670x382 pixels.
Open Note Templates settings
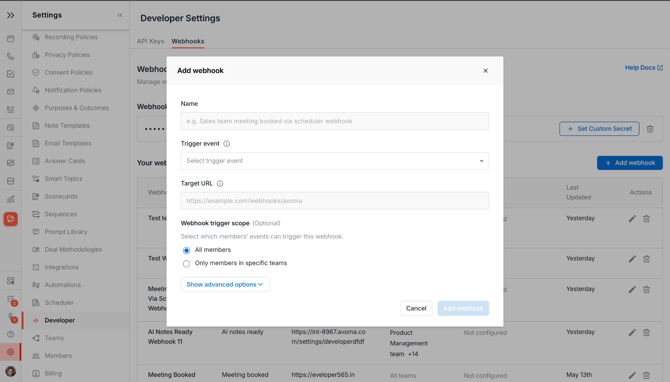67,126
